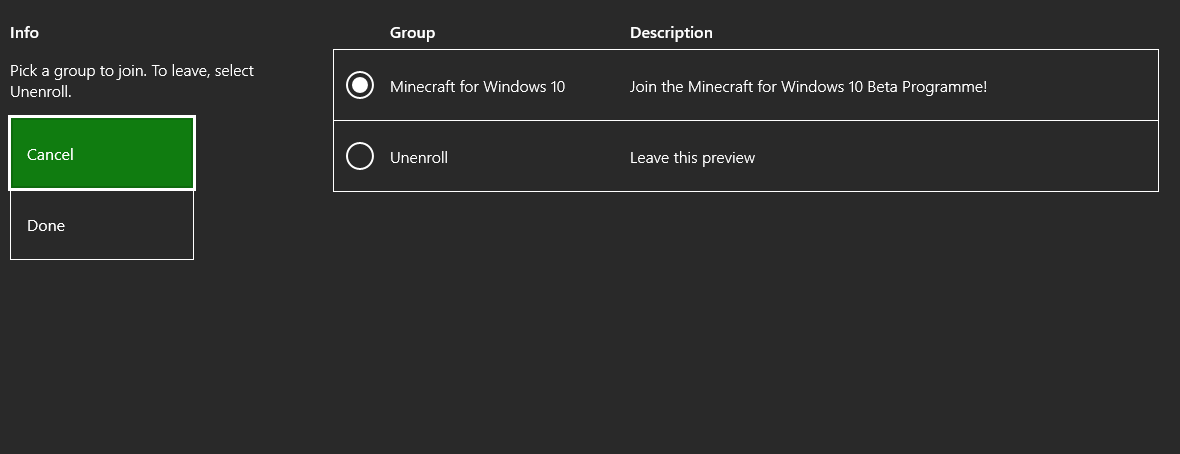Click the Done label text

[46, 226]
